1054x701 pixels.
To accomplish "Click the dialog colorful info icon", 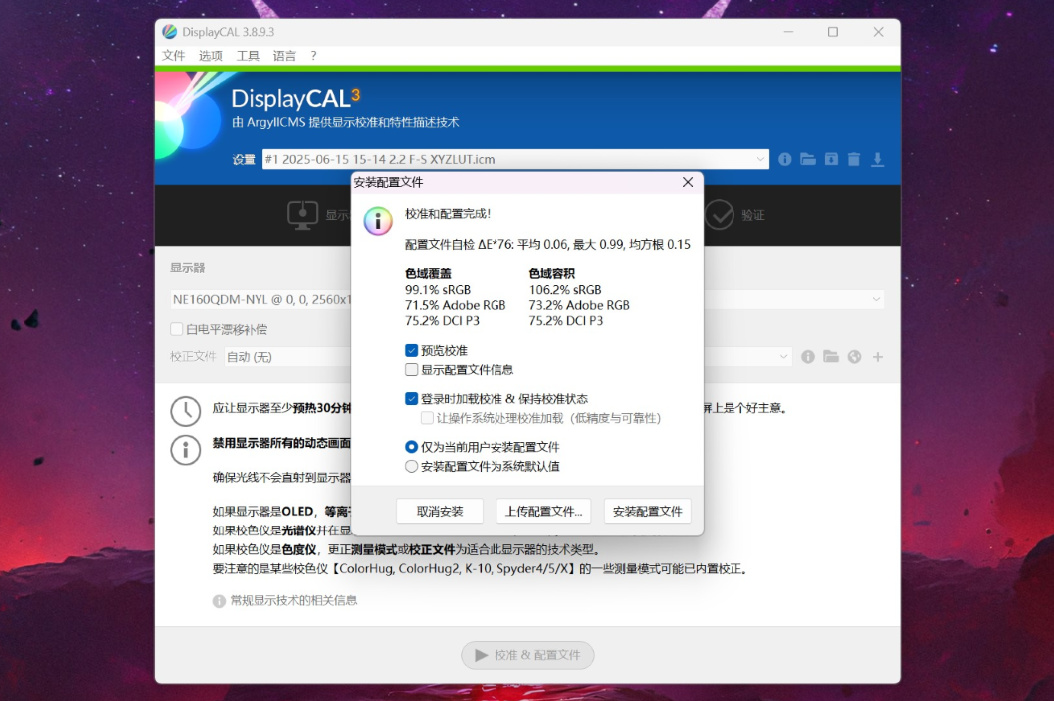I will (x=378, y=221).
